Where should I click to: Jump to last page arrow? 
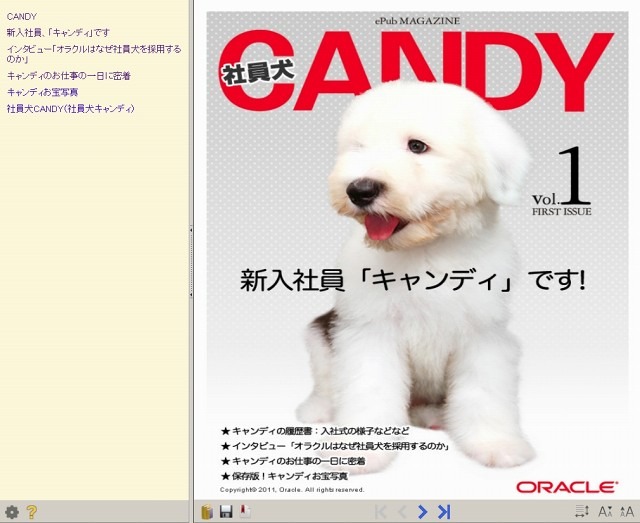[x=444, y=512]
